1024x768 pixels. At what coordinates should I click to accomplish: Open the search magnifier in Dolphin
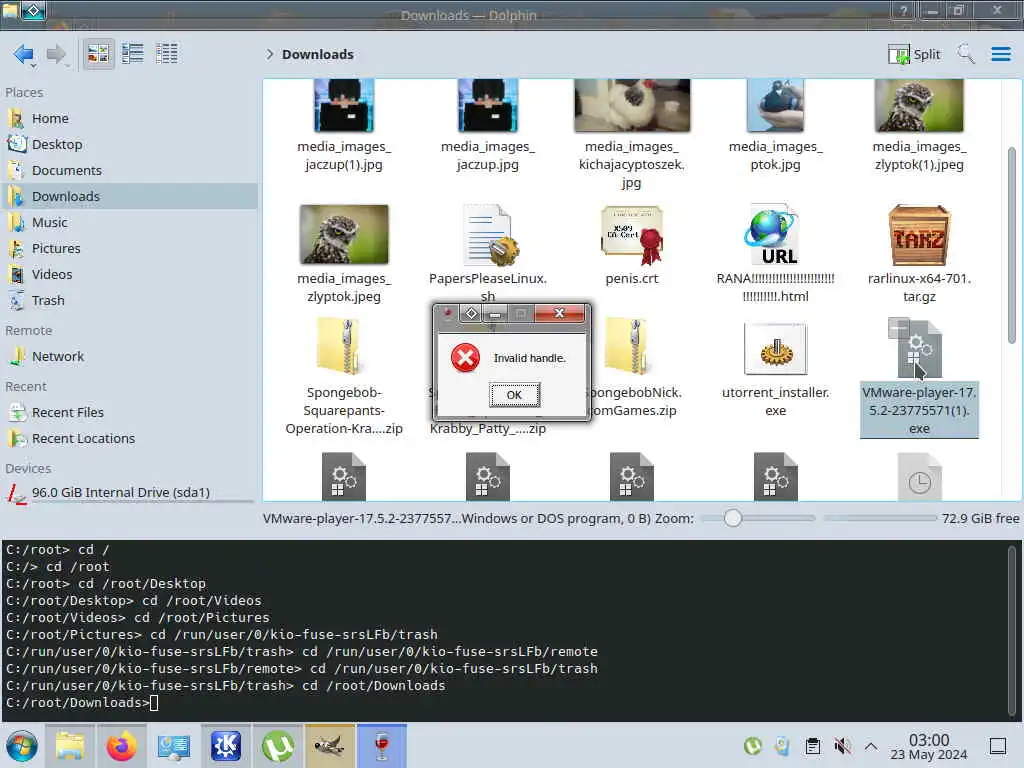point(965,54)
